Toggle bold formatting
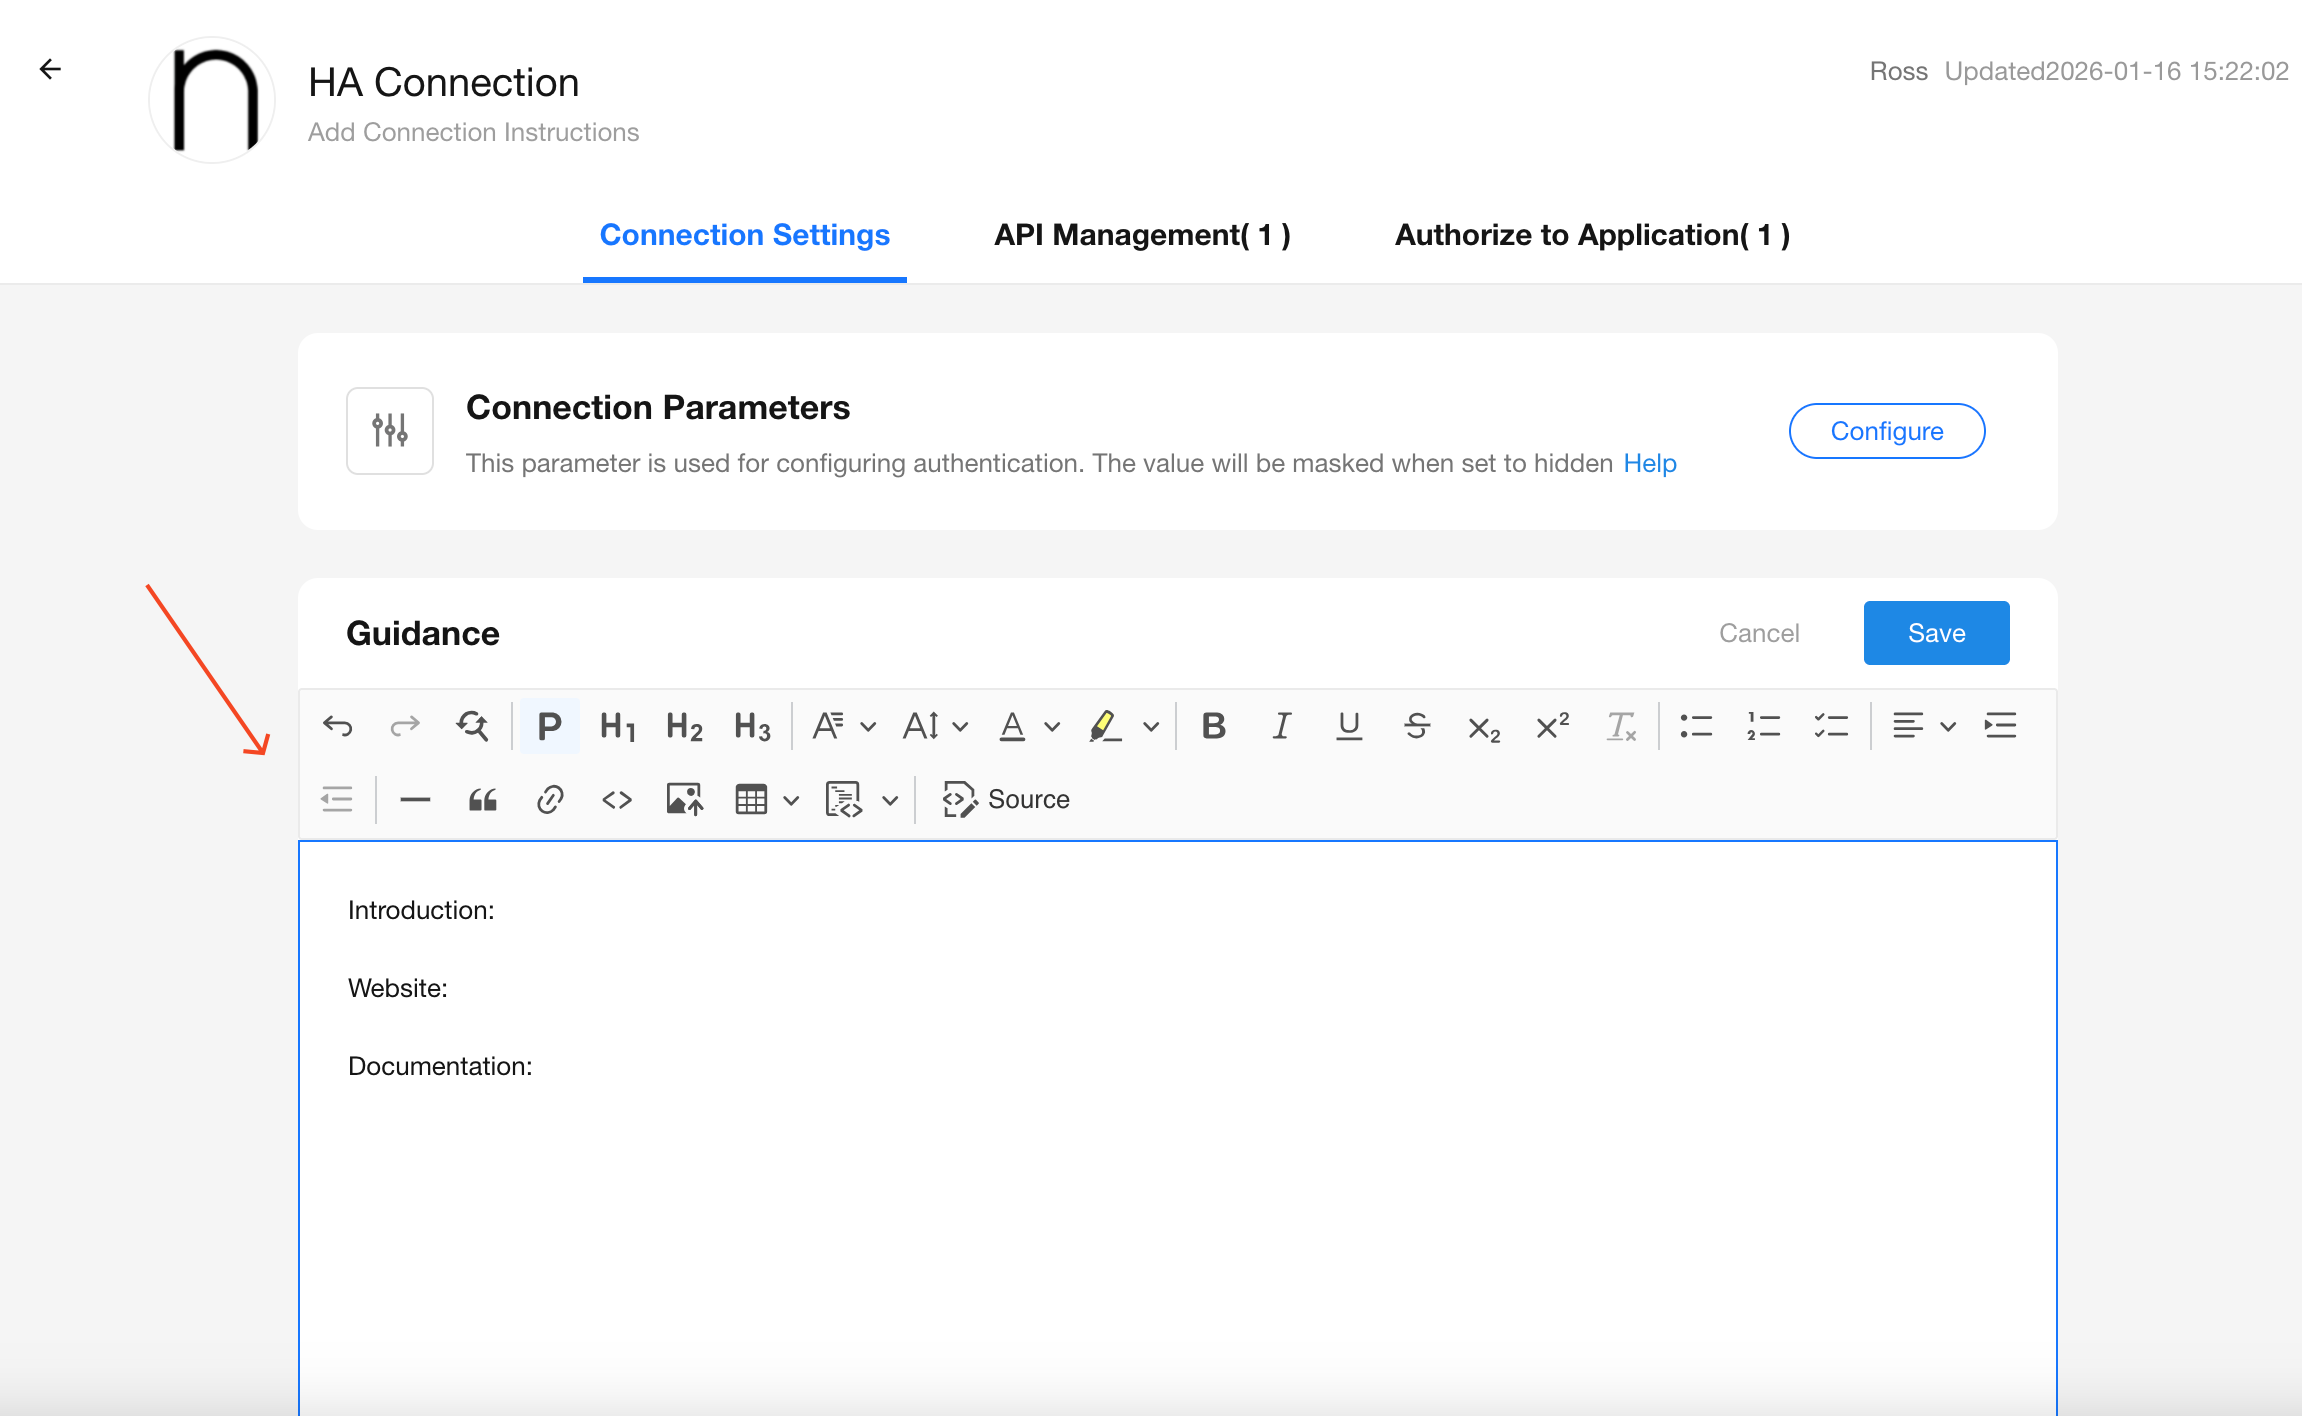2302x1416 pixels. click(x=1214, y=726)
